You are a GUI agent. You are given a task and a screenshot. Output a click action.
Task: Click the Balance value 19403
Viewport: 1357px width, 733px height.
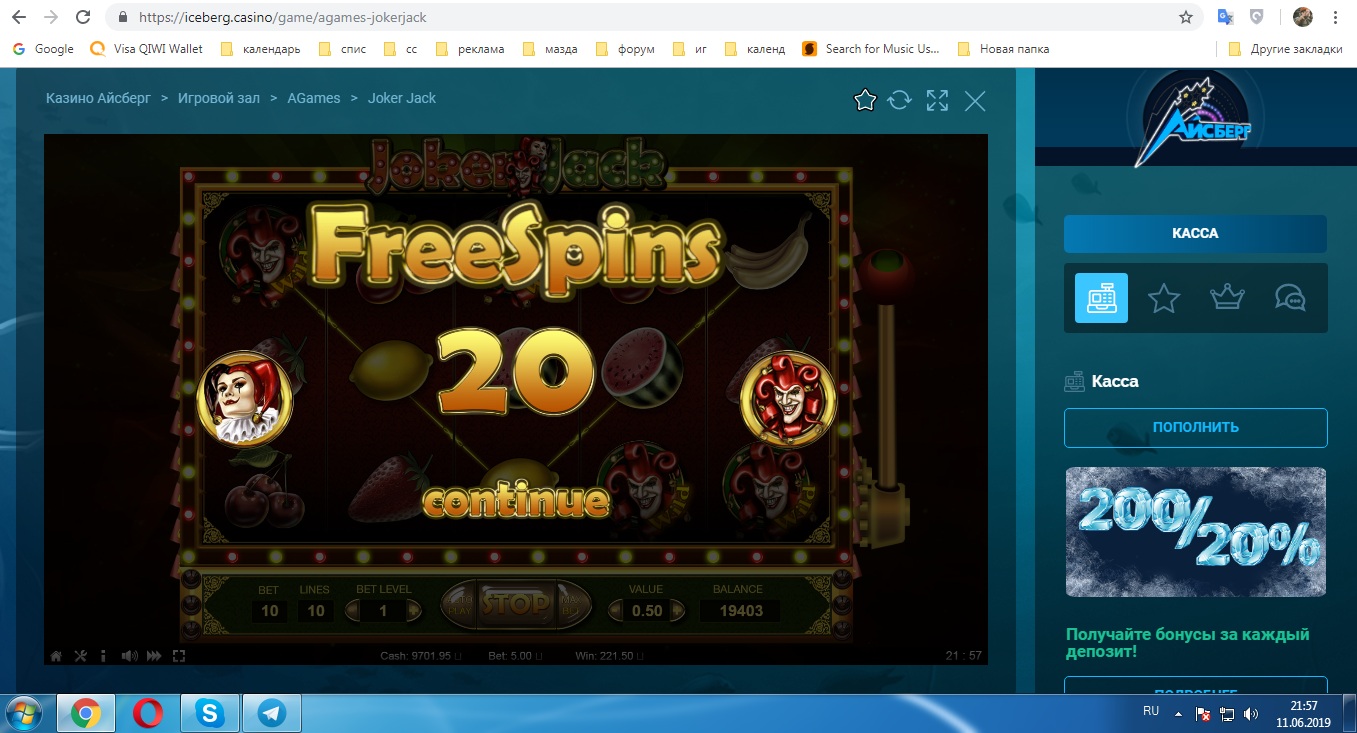[739, 610]
